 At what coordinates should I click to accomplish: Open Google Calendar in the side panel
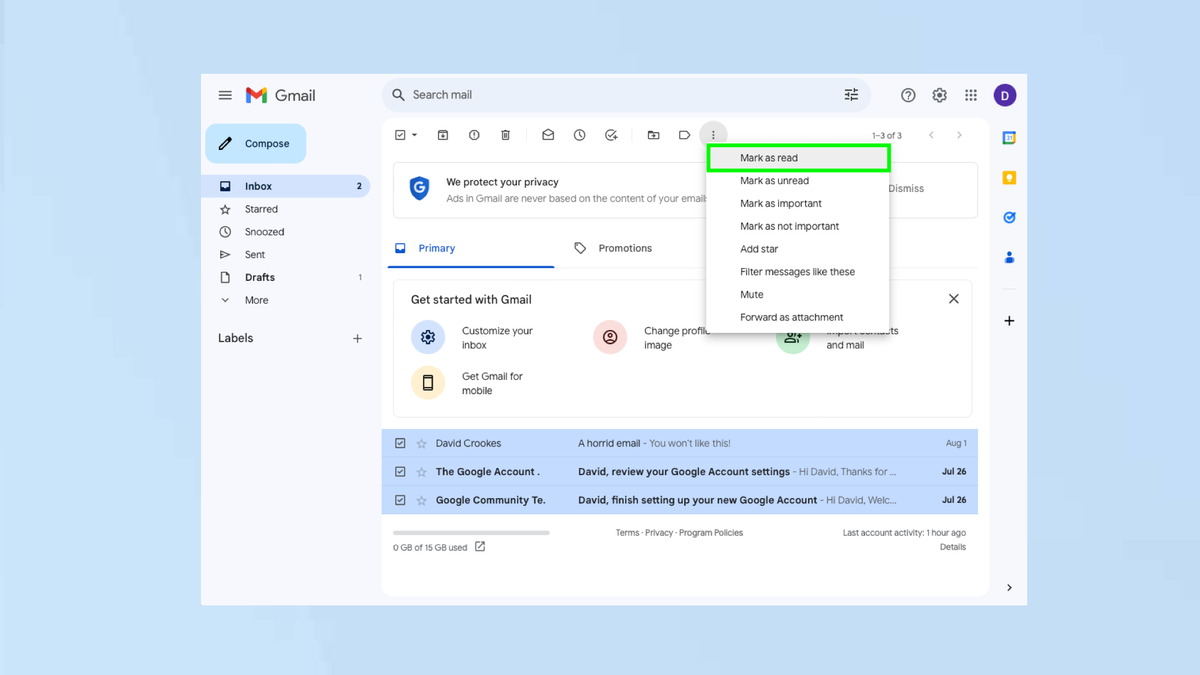[1008, 135]
